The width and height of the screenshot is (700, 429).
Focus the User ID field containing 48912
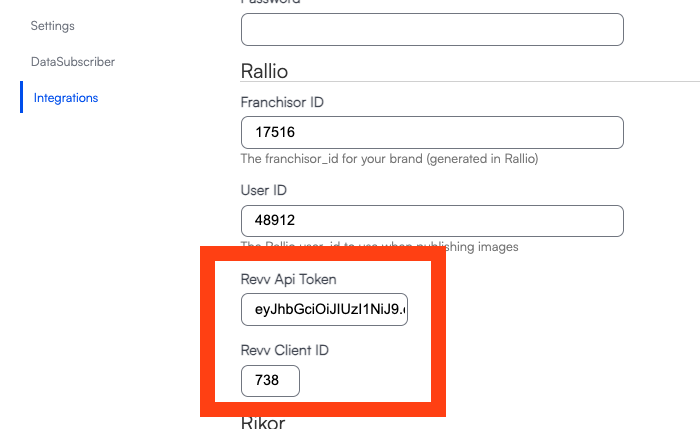click(x=432, y=221)
